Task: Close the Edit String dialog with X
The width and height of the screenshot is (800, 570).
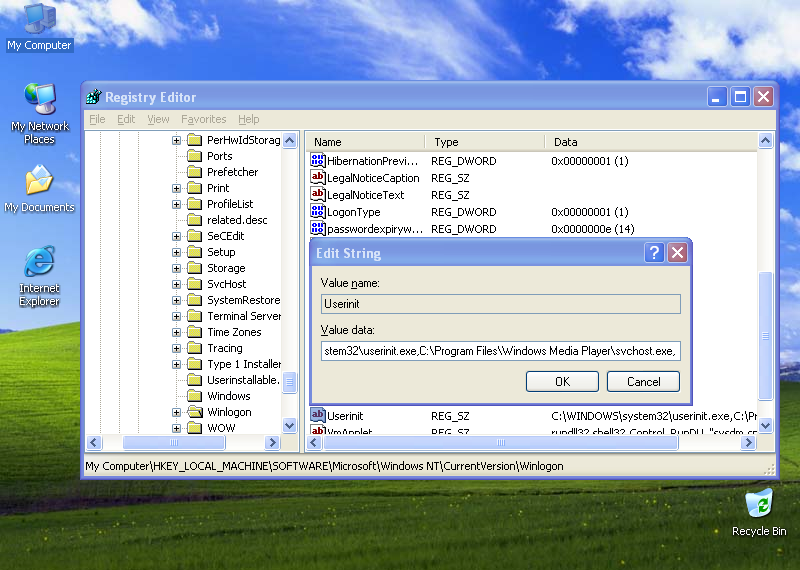Action: 678,253
